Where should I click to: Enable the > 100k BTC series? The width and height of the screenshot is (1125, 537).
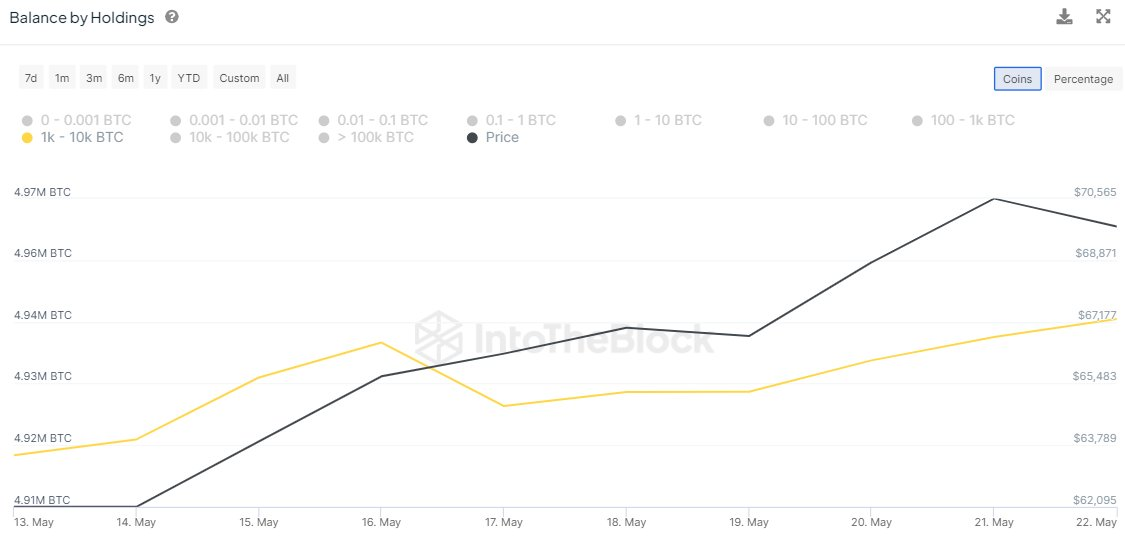[366, 137]
